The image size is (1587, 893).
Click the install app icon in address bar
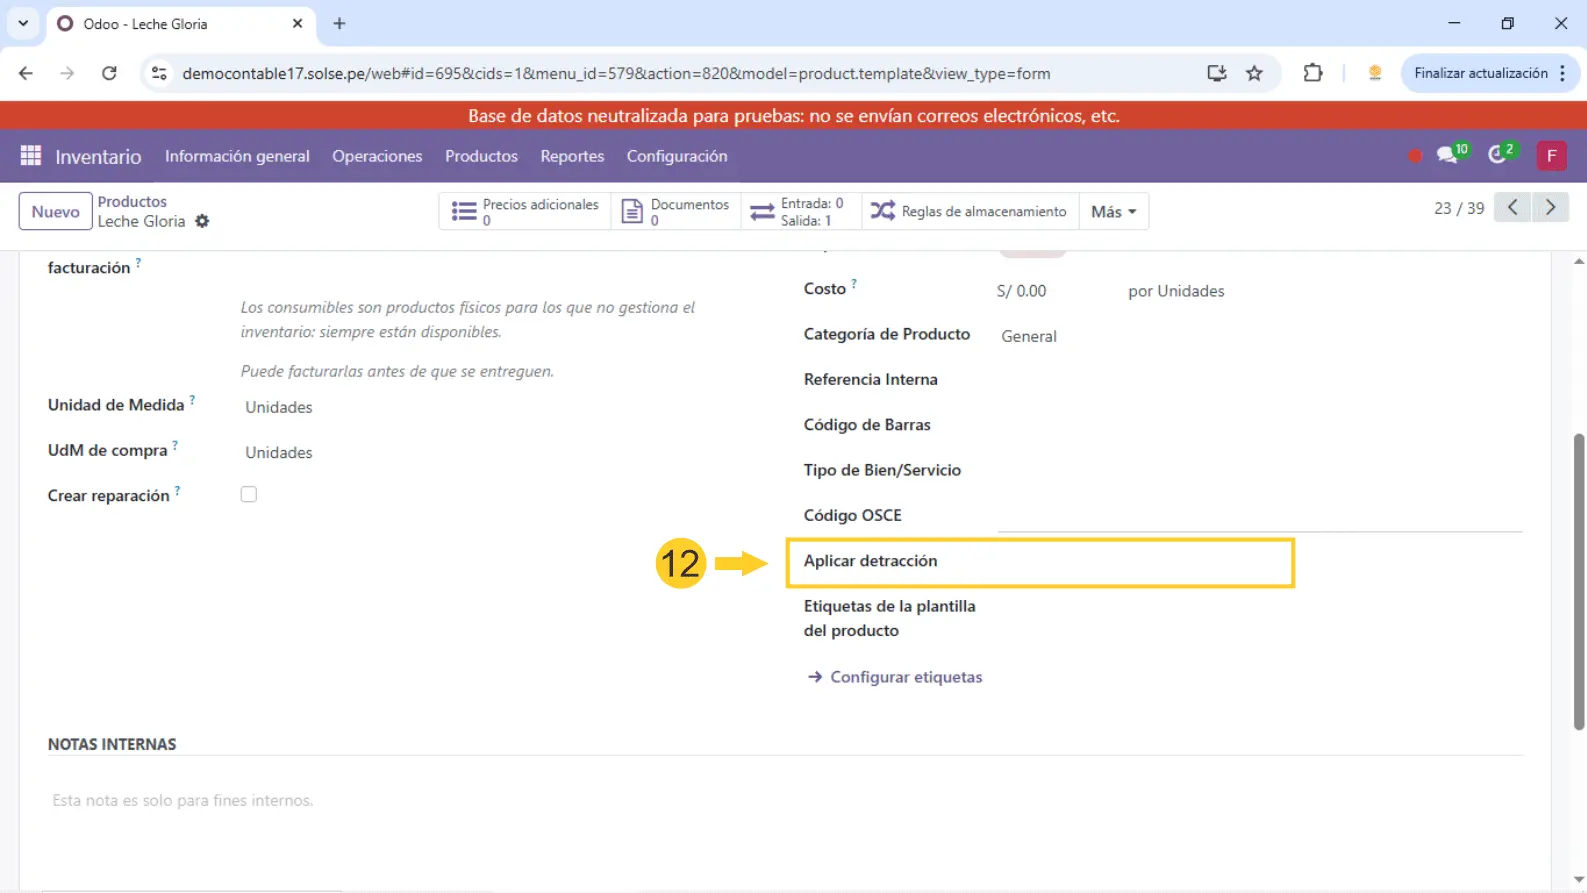[x=1216, y=73]
